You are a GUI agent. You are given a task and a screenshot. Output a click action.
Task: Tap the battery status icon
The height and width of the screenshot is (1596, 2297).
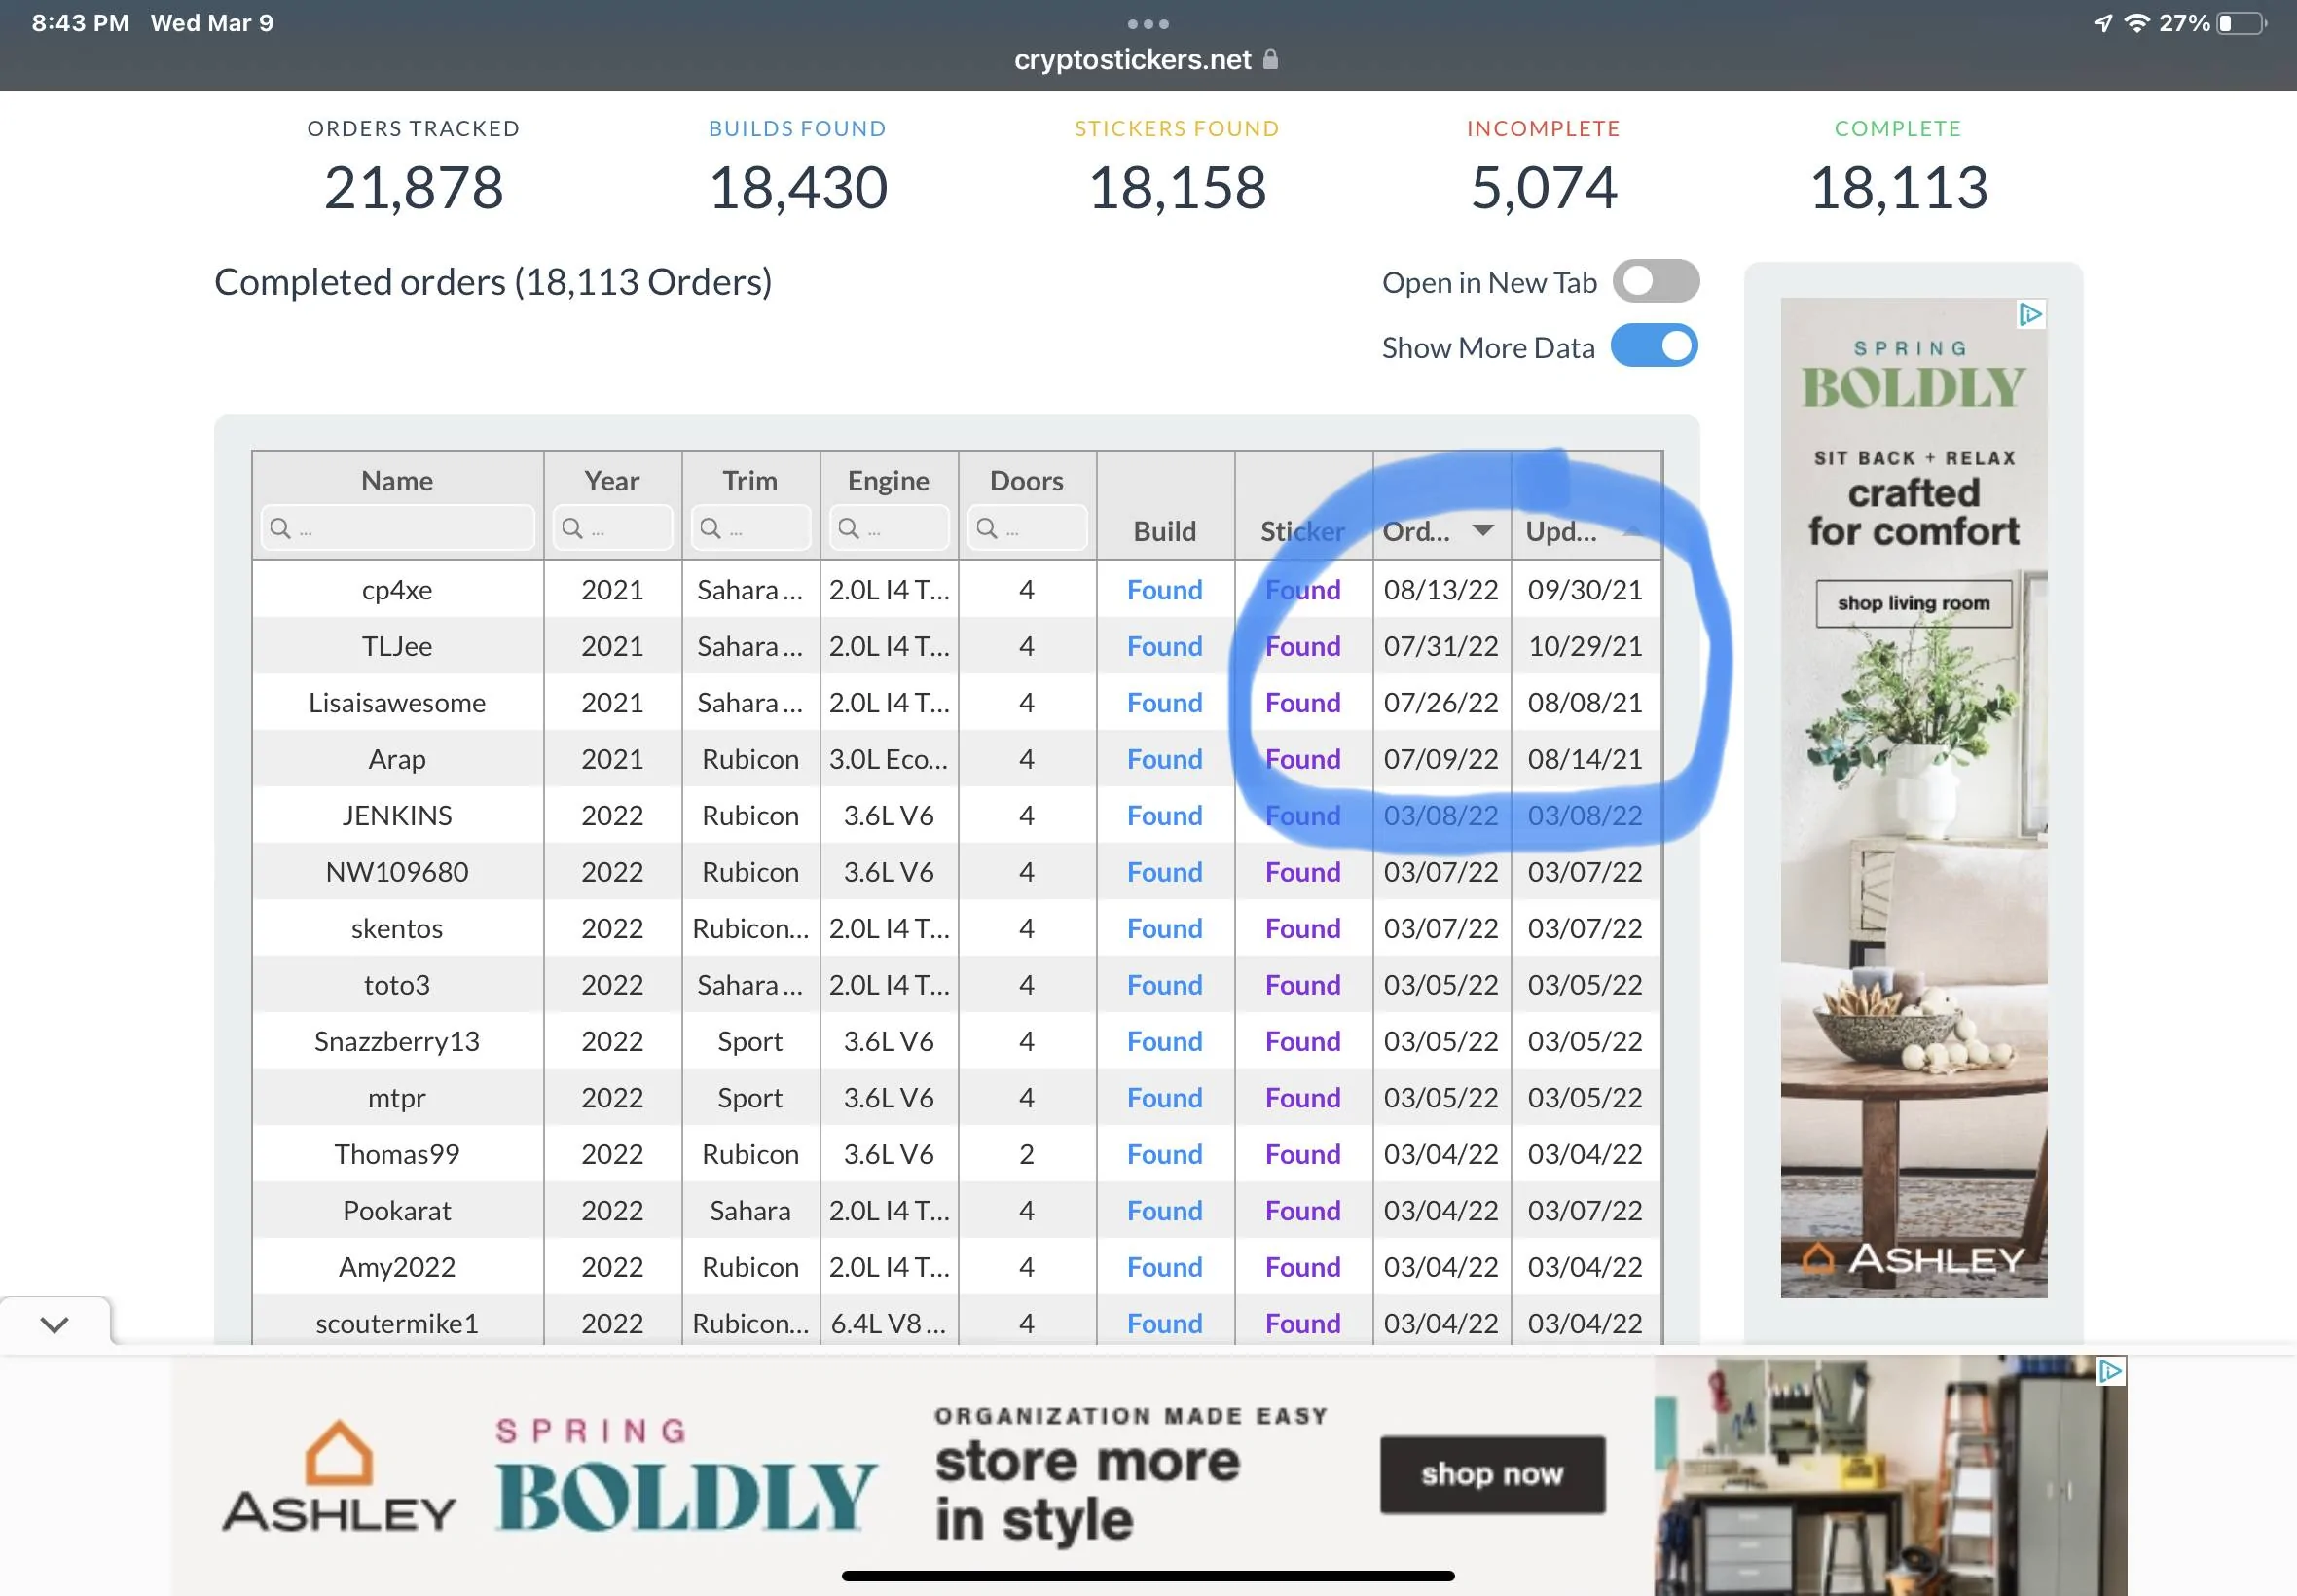(2242, 23)
